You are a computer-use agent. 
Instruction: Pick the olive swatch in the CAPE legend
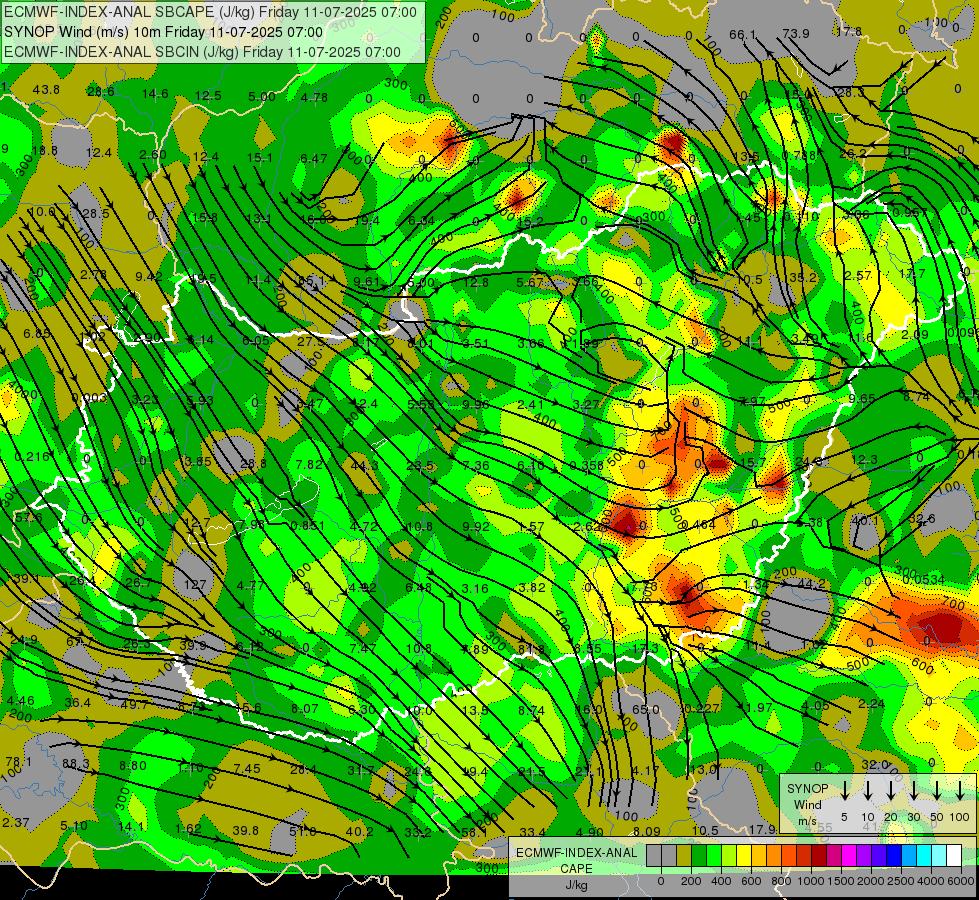click(684, 855)
